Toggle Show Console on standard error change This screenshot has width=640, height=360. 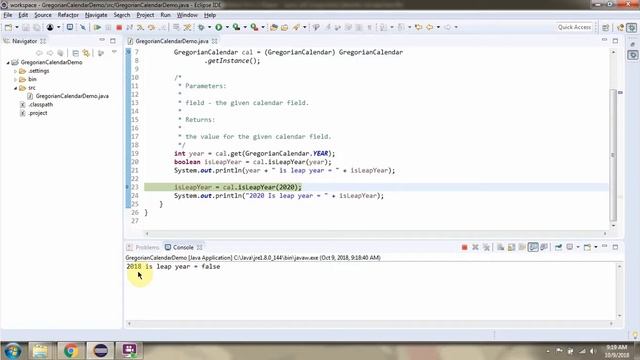[544, 247]
